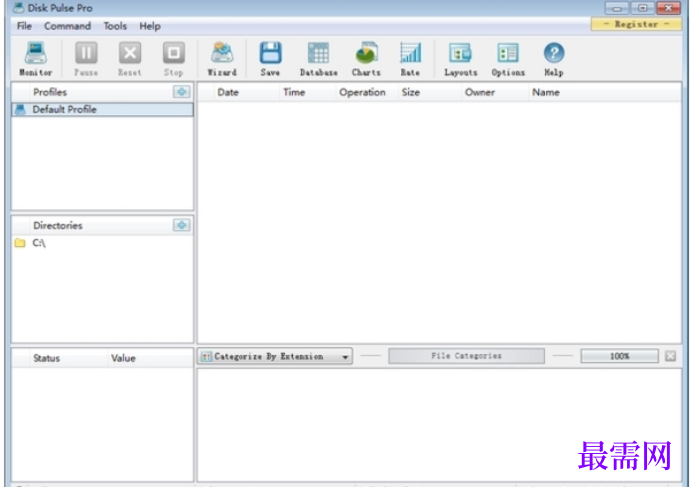Open the File menu

24,26
